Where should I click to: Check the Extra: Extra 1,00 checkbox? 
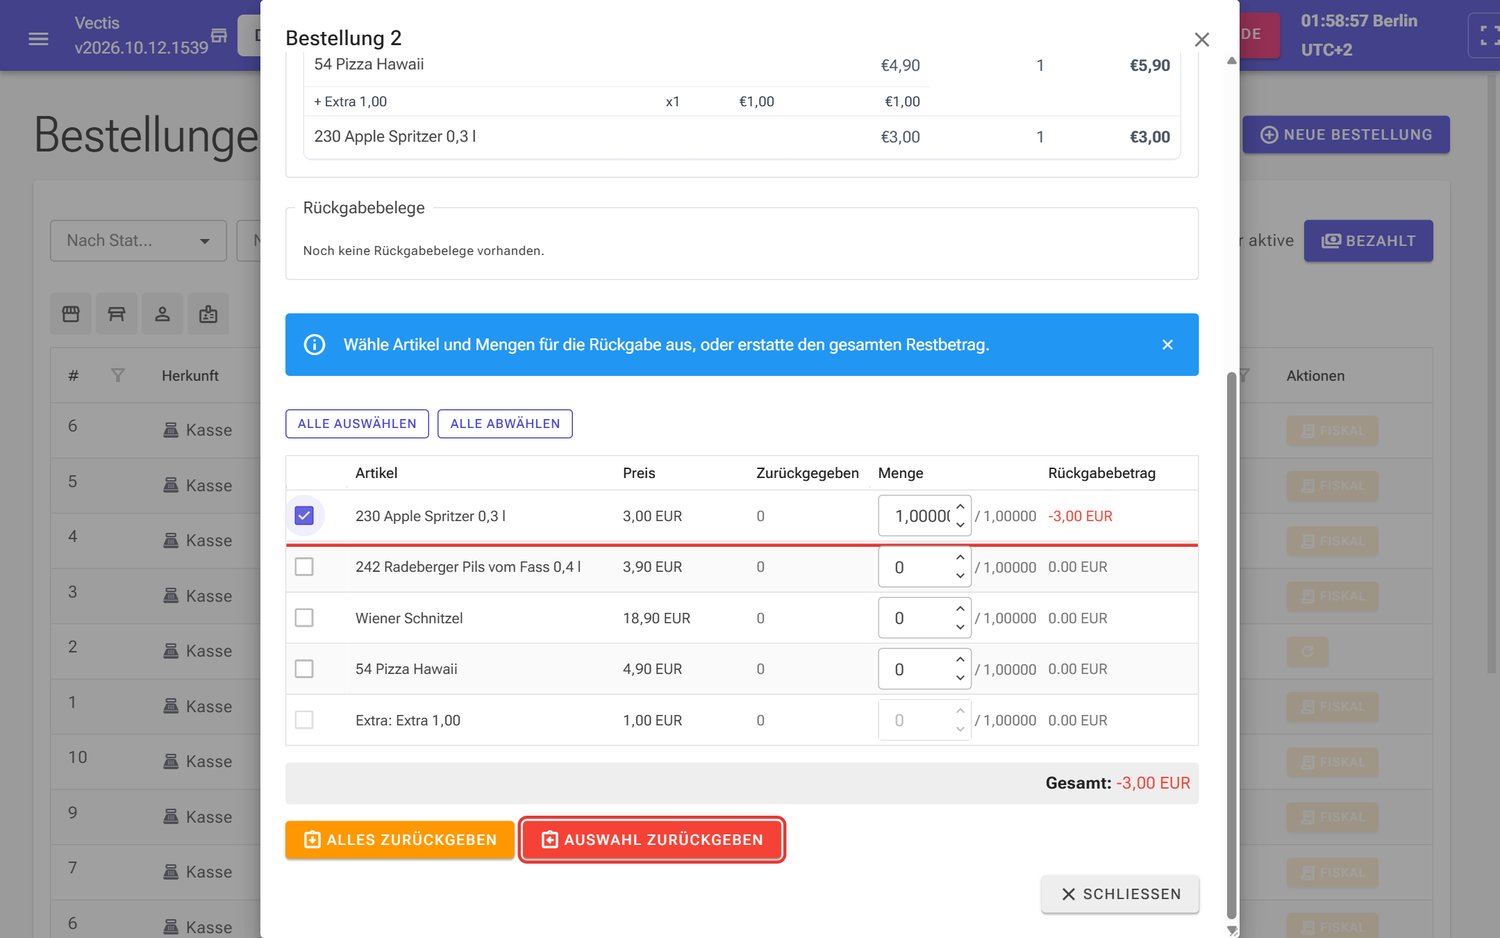tap(305, 720)
